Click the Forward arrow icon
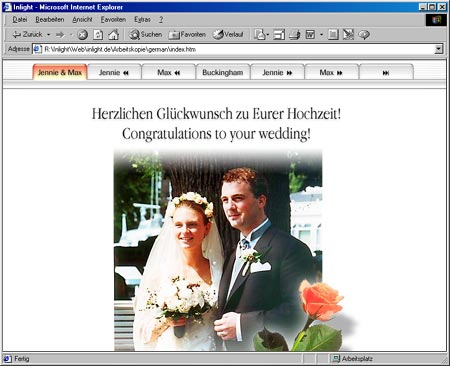 click(x=60, y=34)
